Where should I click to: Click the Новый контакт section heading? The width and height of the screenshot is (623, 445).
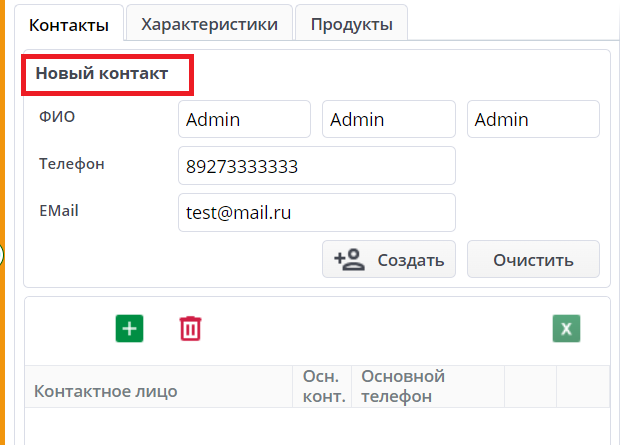[102, 74]
